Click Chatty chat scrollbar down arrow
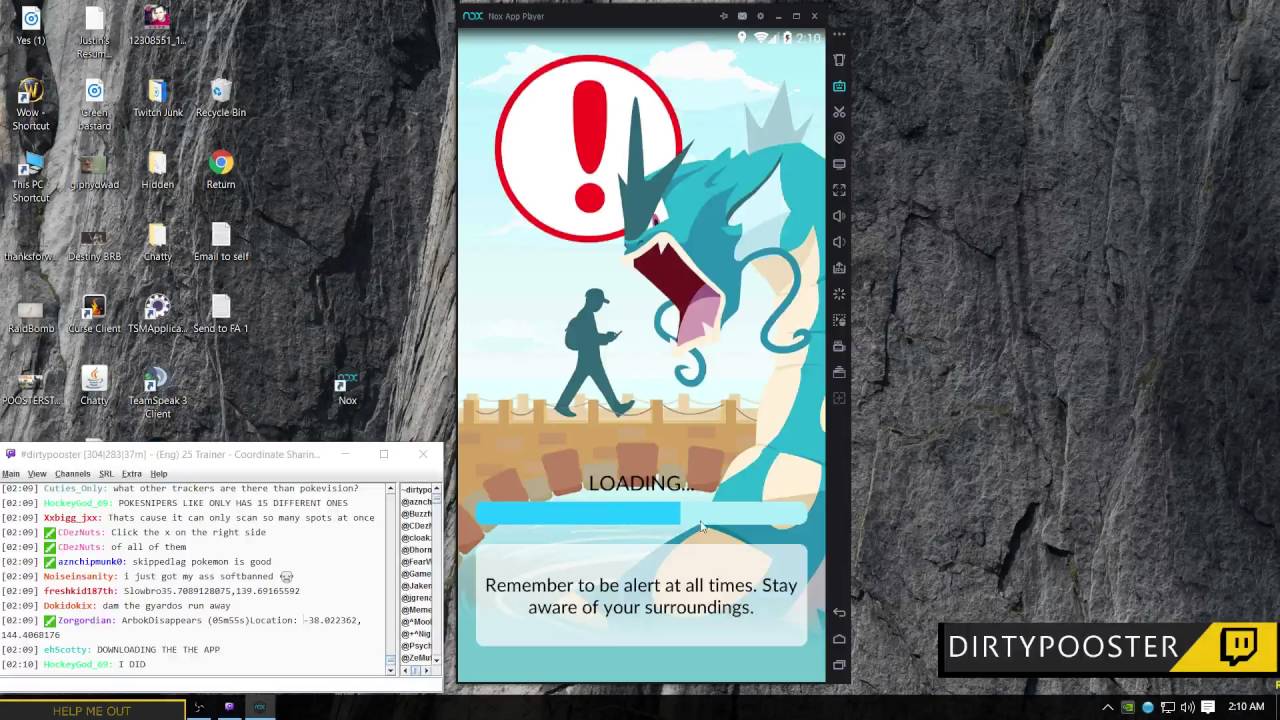The width and height of the screenshot is (1280, 720). [391, 669]
